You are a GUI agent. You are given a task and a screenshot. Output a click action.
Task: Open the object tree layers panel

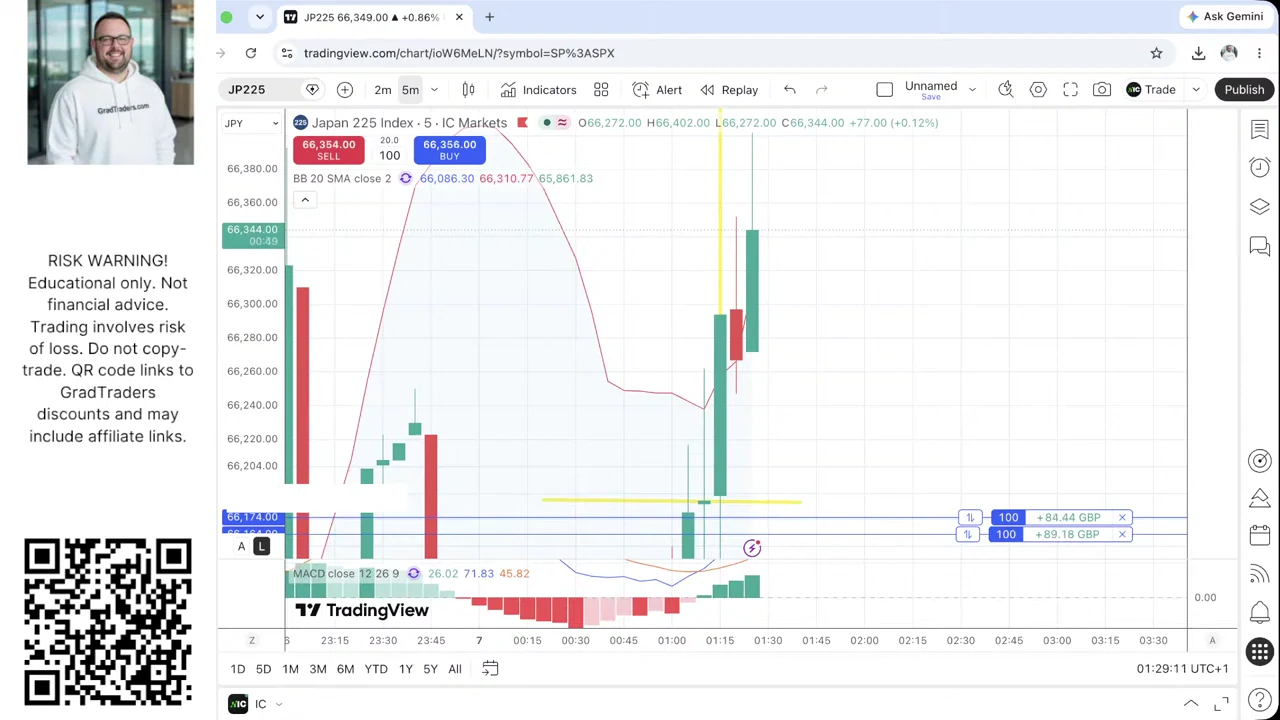[x=1259, y=207]
